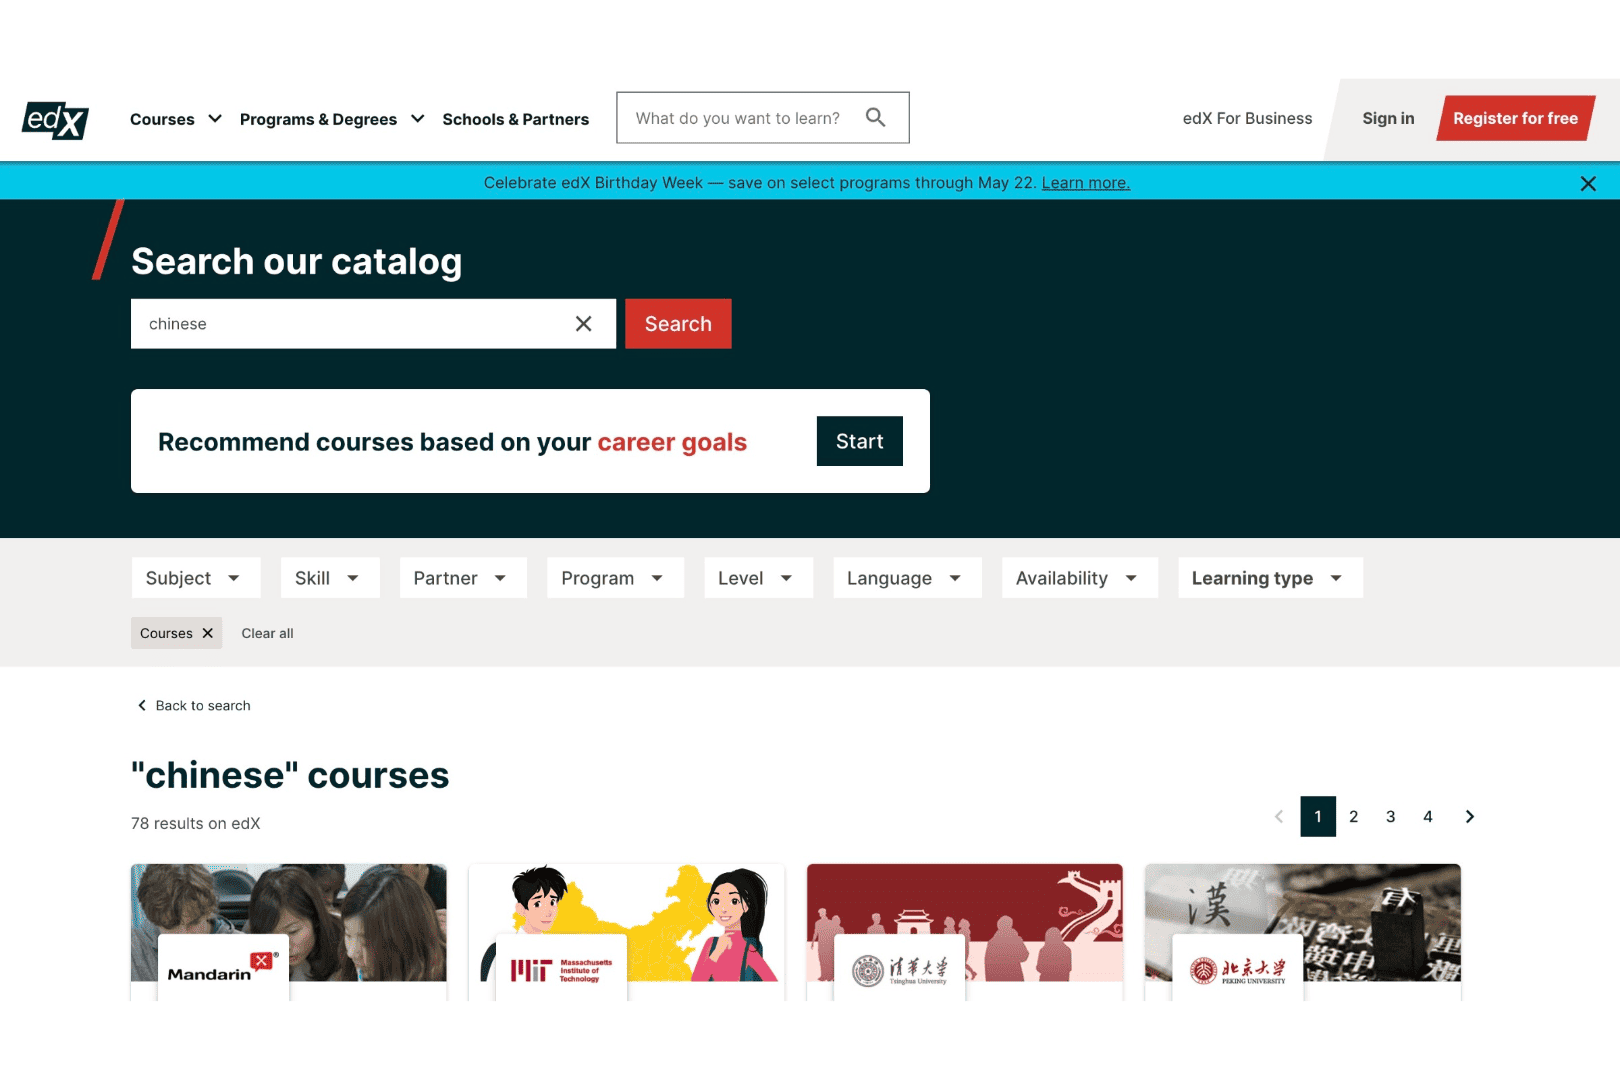Click the back arrow beside Back to search
The height and width of the screenshot is (1080, 1620).
click(x=142, y=705)
